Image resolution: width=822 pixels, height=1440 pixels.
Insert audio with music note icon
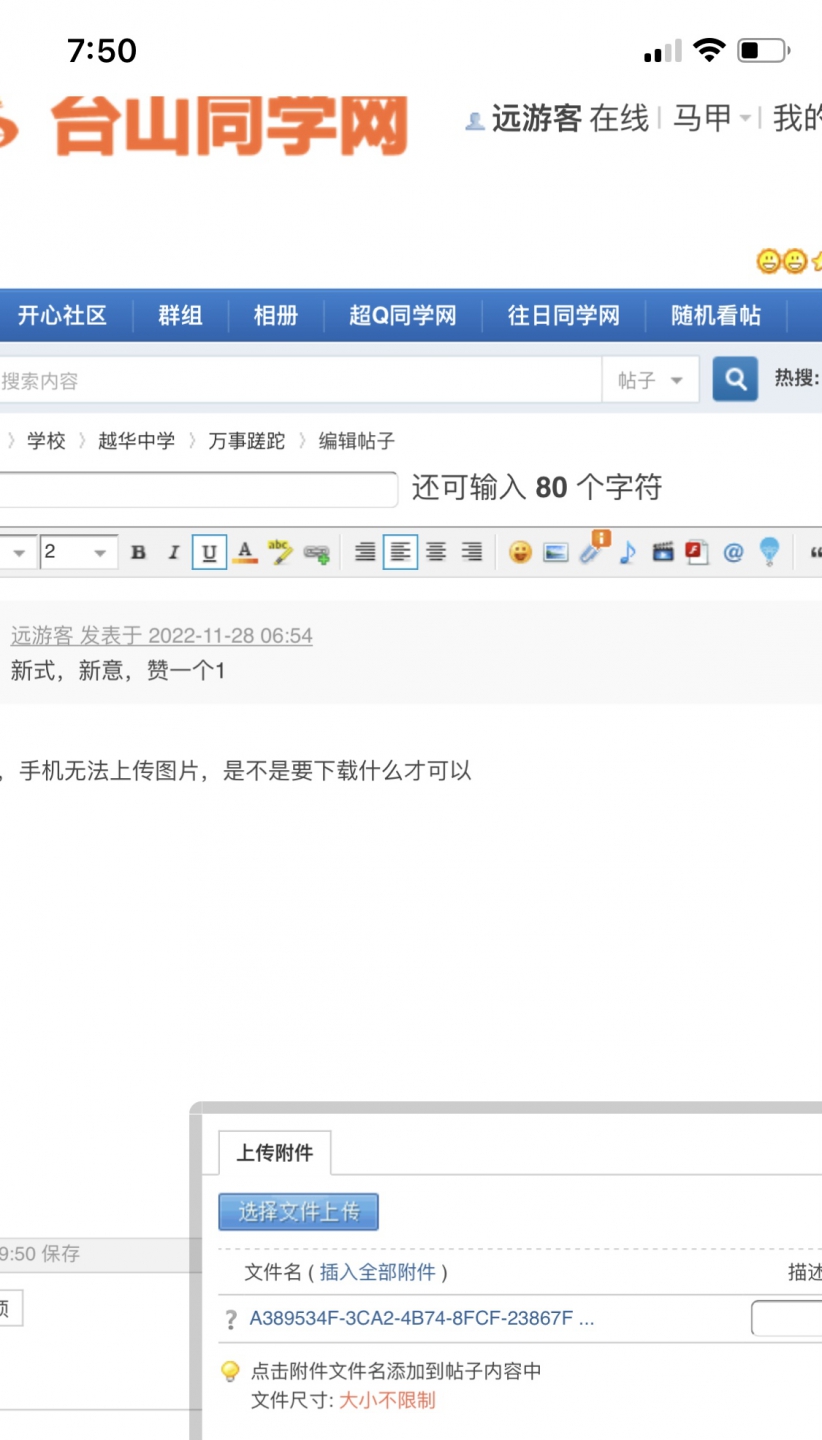627,552
